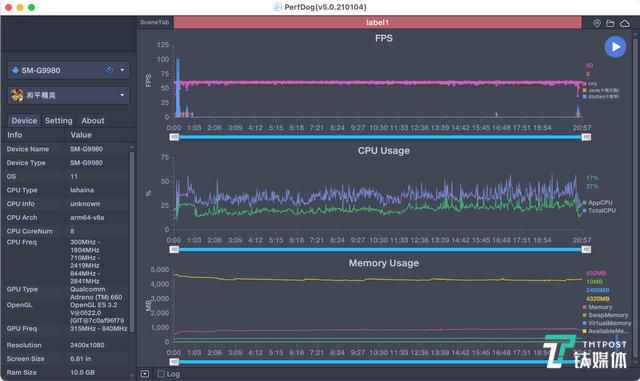The width and height of the screenshot is (640, 381).
Task: Toggle SwapMemory legend series
Action: (605, 315)
